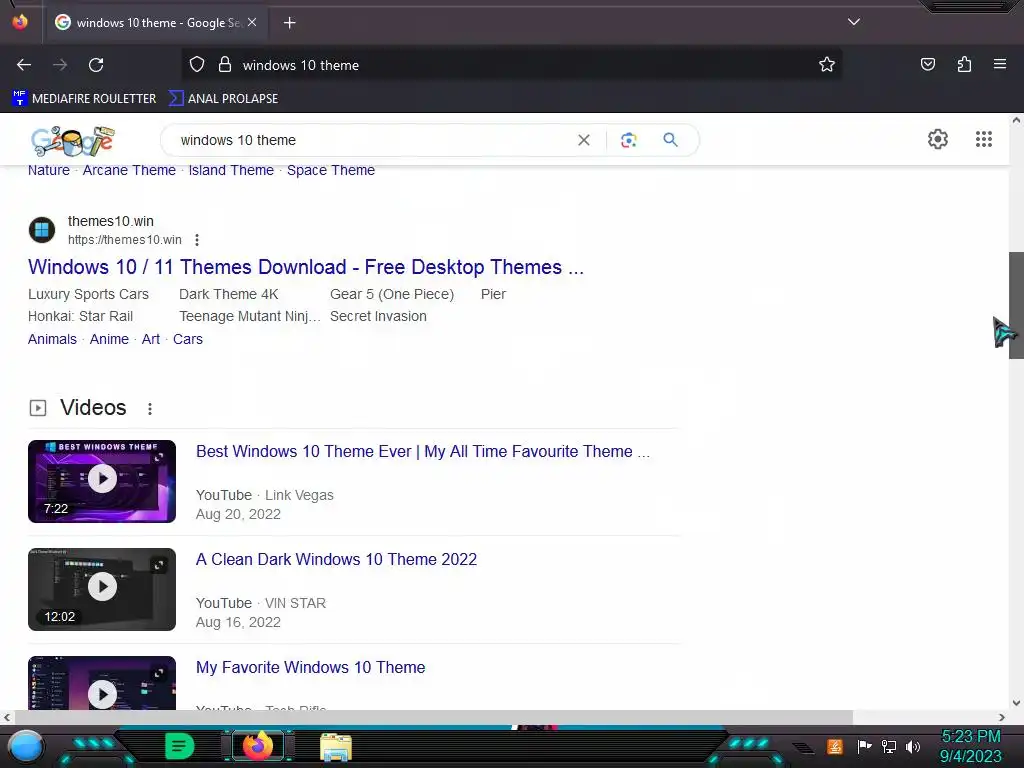Open File Explorer from taskbar
Viewport: 1024px width, 768px height.
[336, 747]
